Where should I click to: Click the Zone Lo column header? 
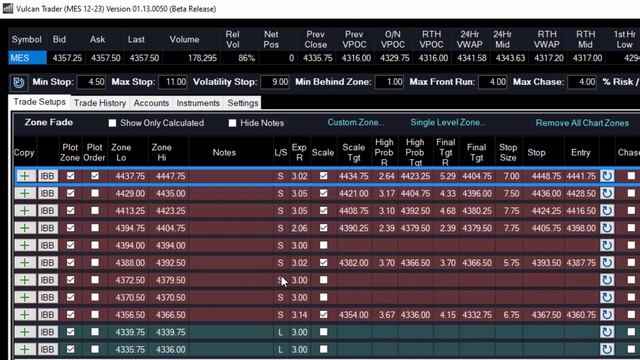pyautogui.click(x=121, y=152)
